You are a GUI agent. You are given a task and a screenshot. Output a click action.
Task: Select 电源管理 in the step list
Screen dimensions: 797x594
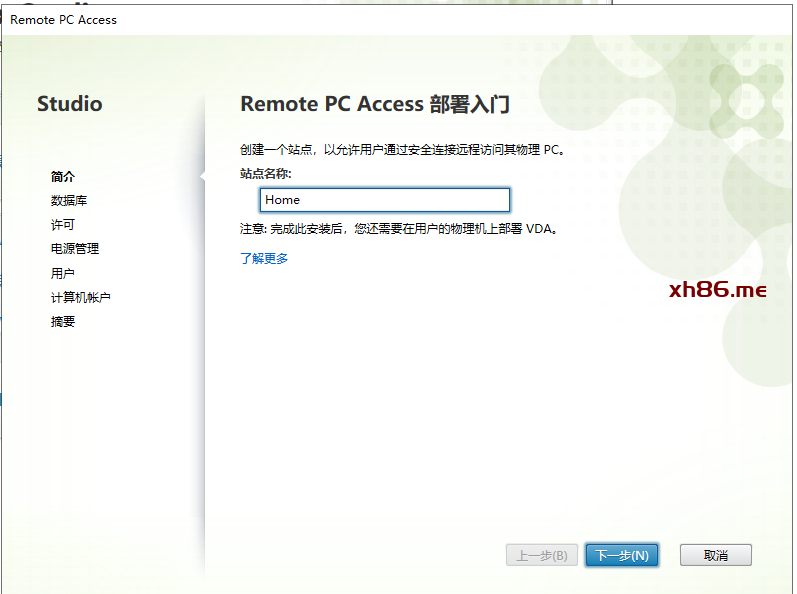click(75, 248)
